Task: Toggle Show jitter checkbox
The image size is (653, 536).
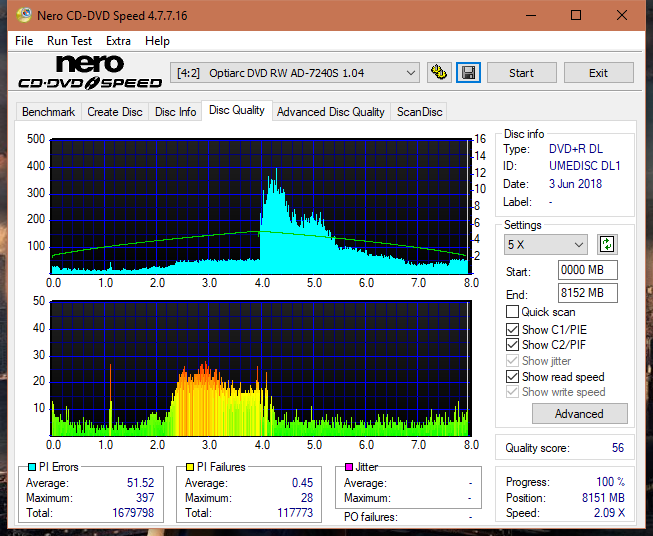Action: (x=512, y=361)
